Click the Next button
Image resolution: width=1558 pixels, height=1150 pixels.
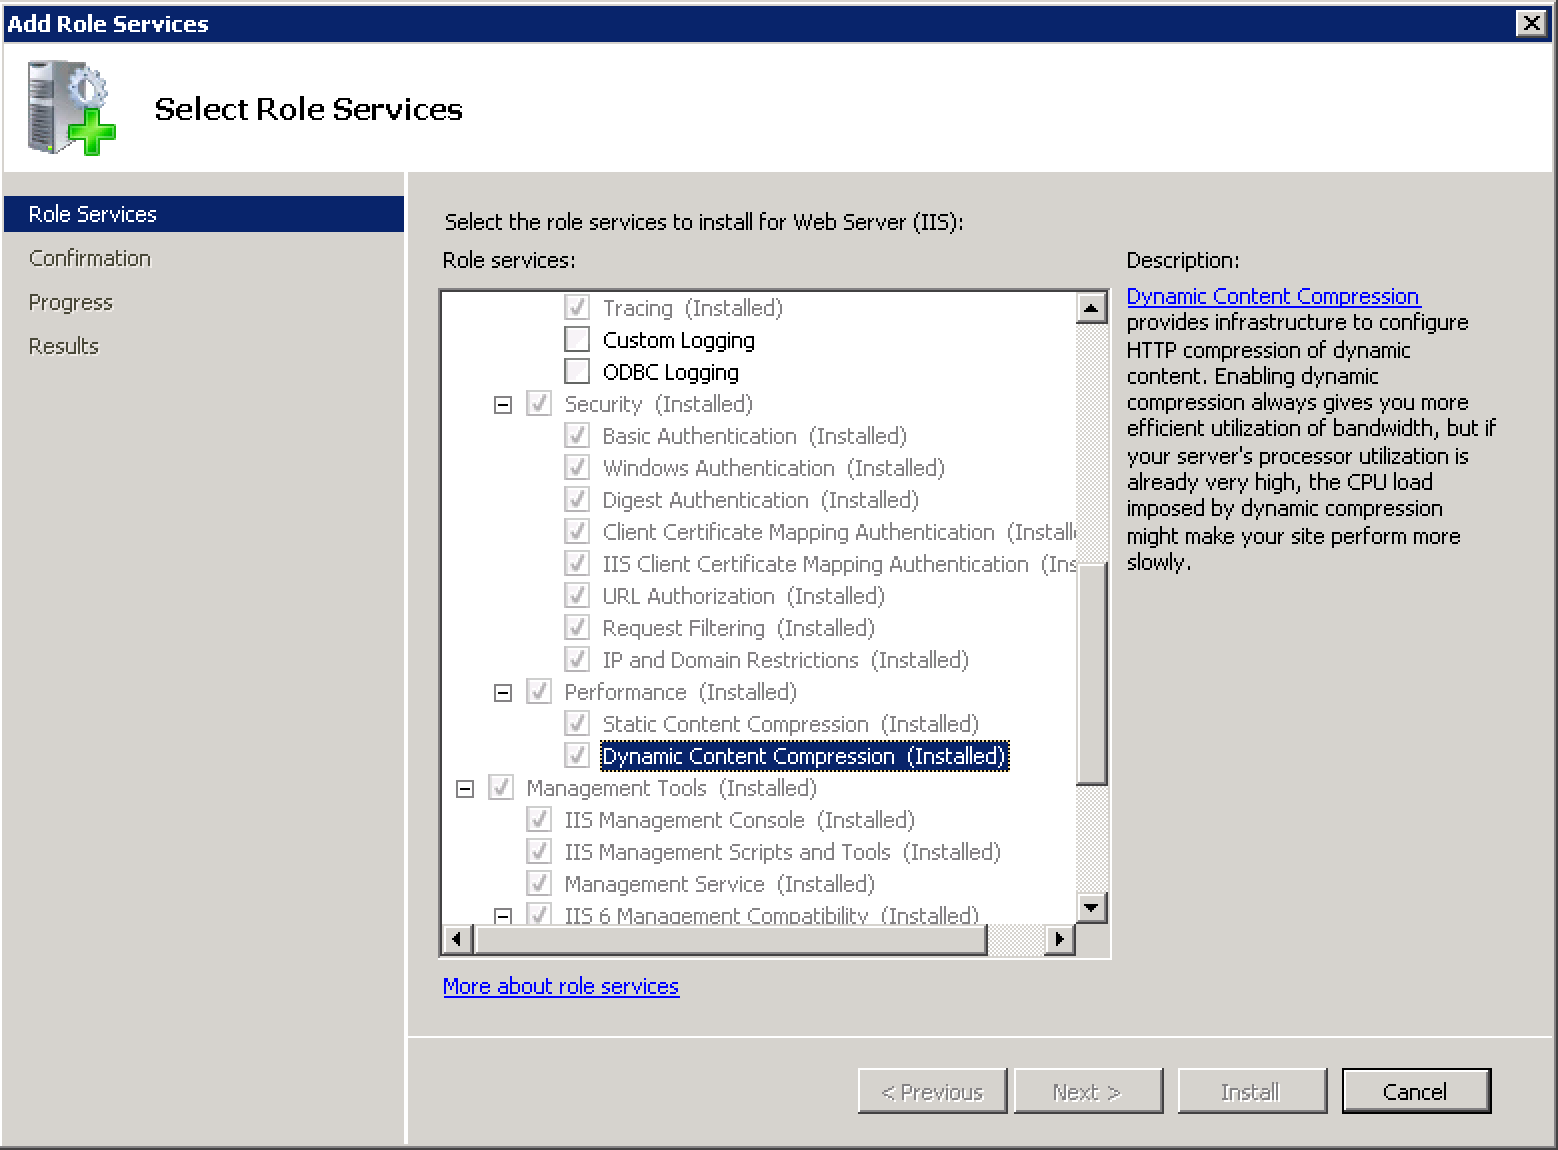click(1088, 1091)
